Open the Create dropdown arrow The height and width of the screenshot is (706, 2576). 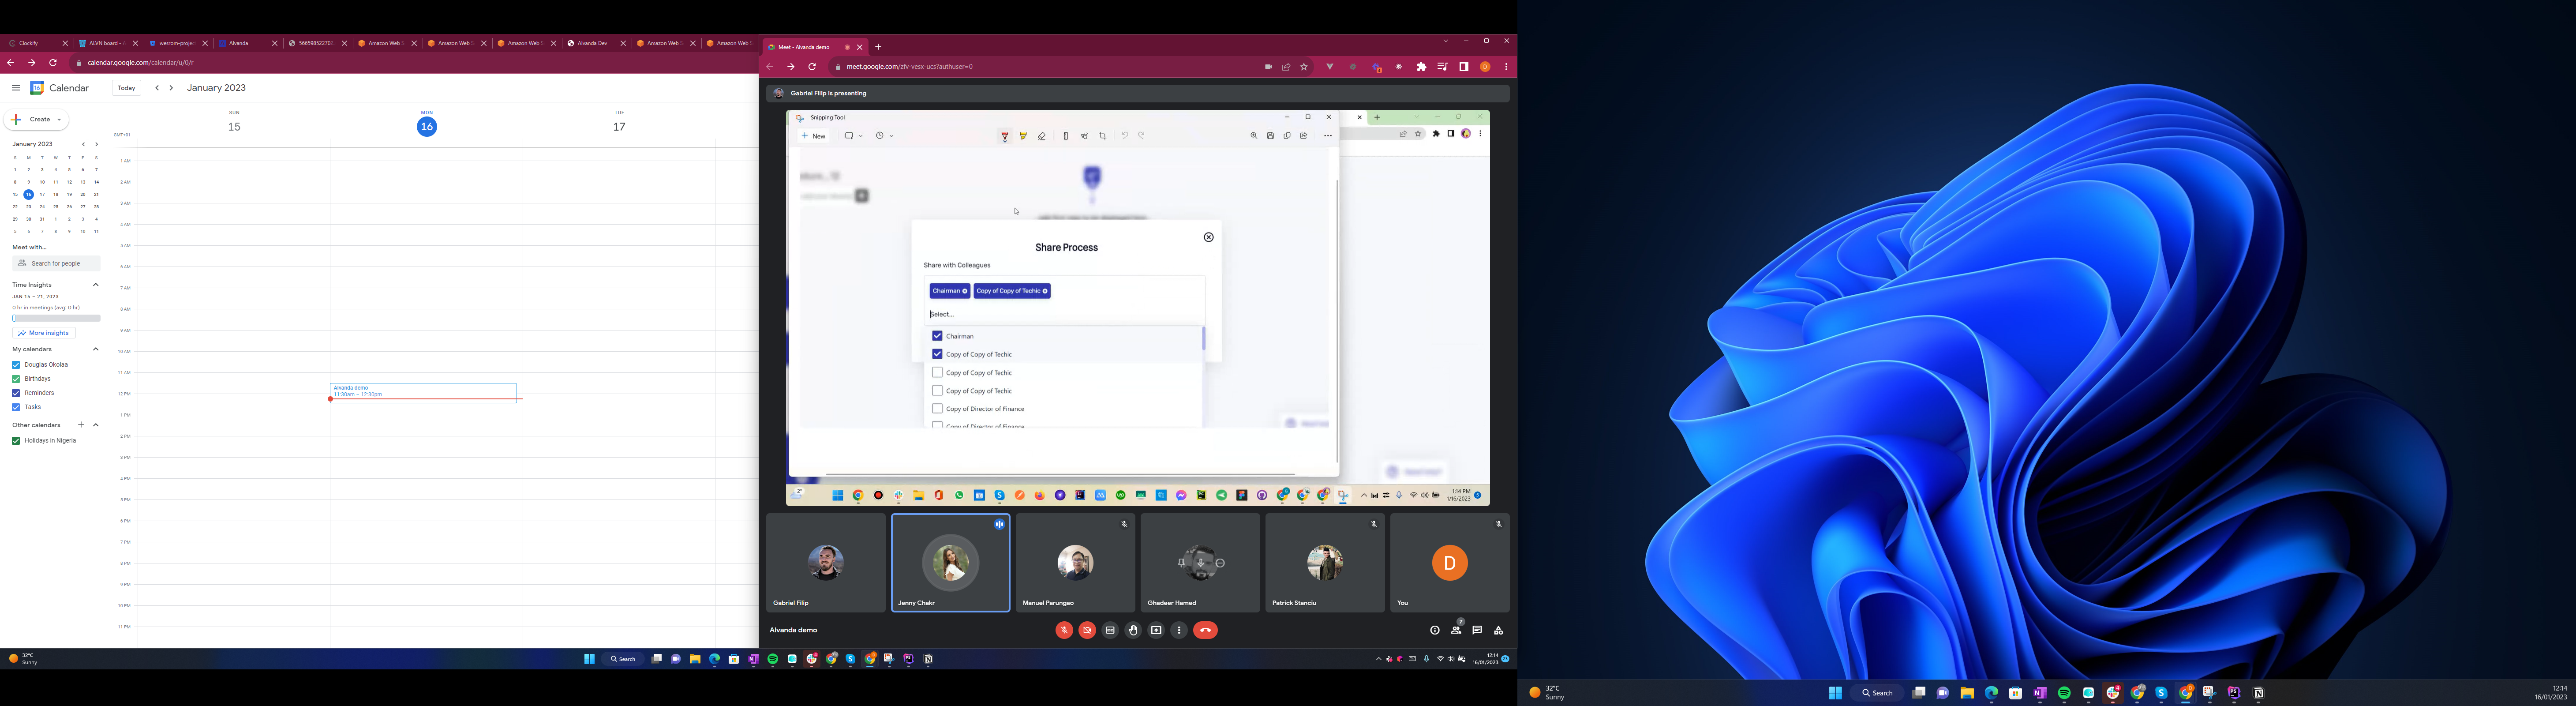(x=59, y=120)
